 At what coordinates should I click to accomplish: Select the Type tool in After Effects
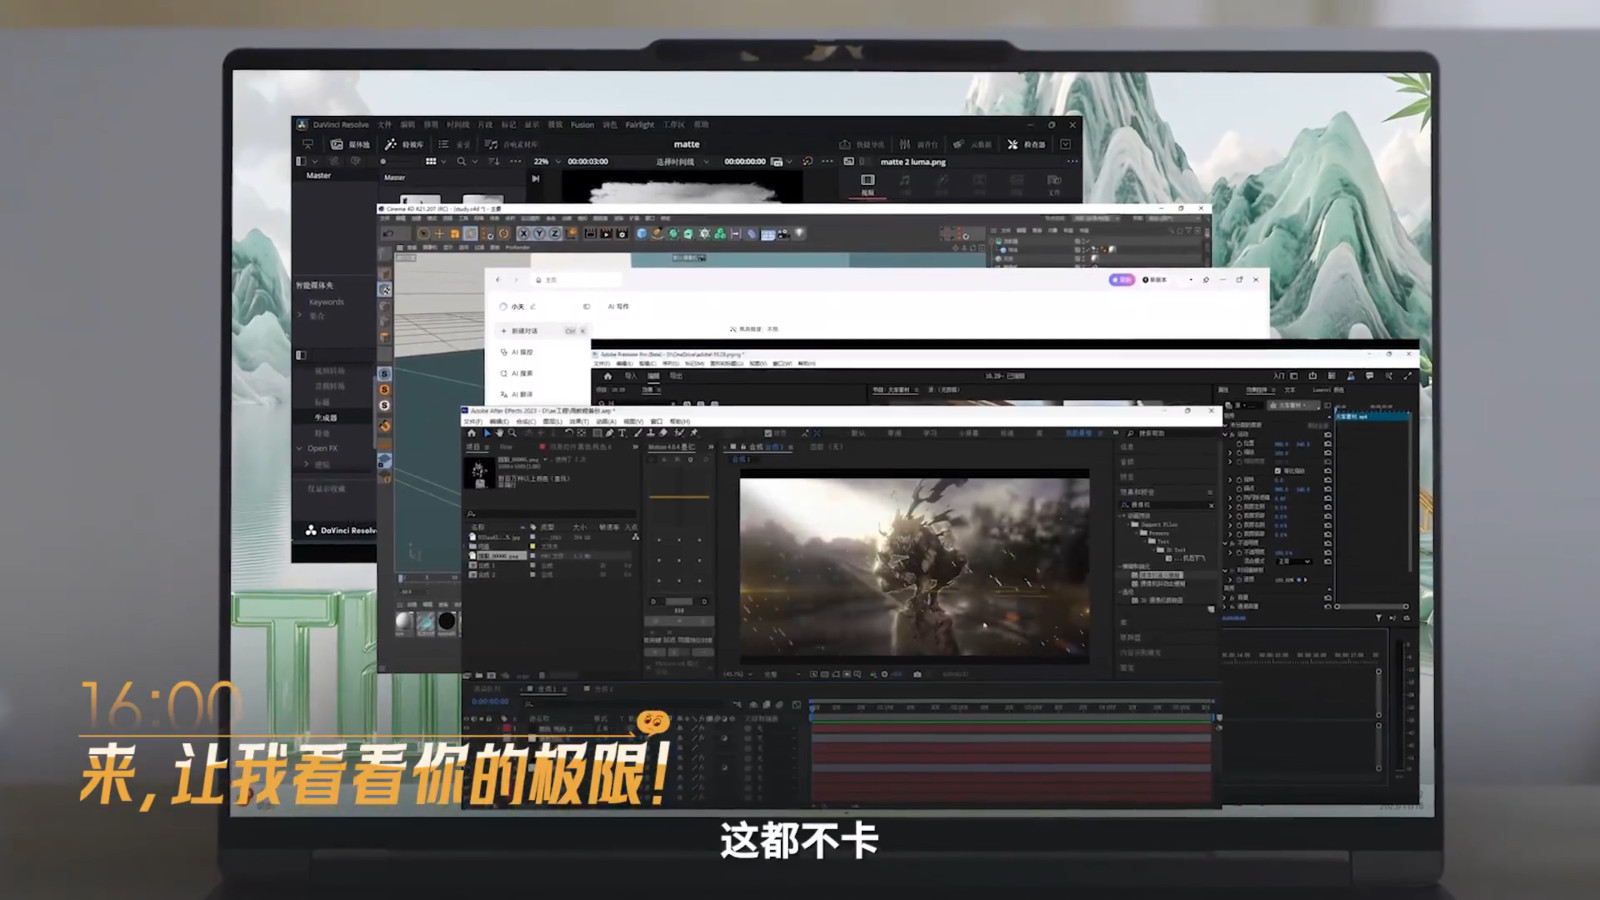click(x=622, y=433)
